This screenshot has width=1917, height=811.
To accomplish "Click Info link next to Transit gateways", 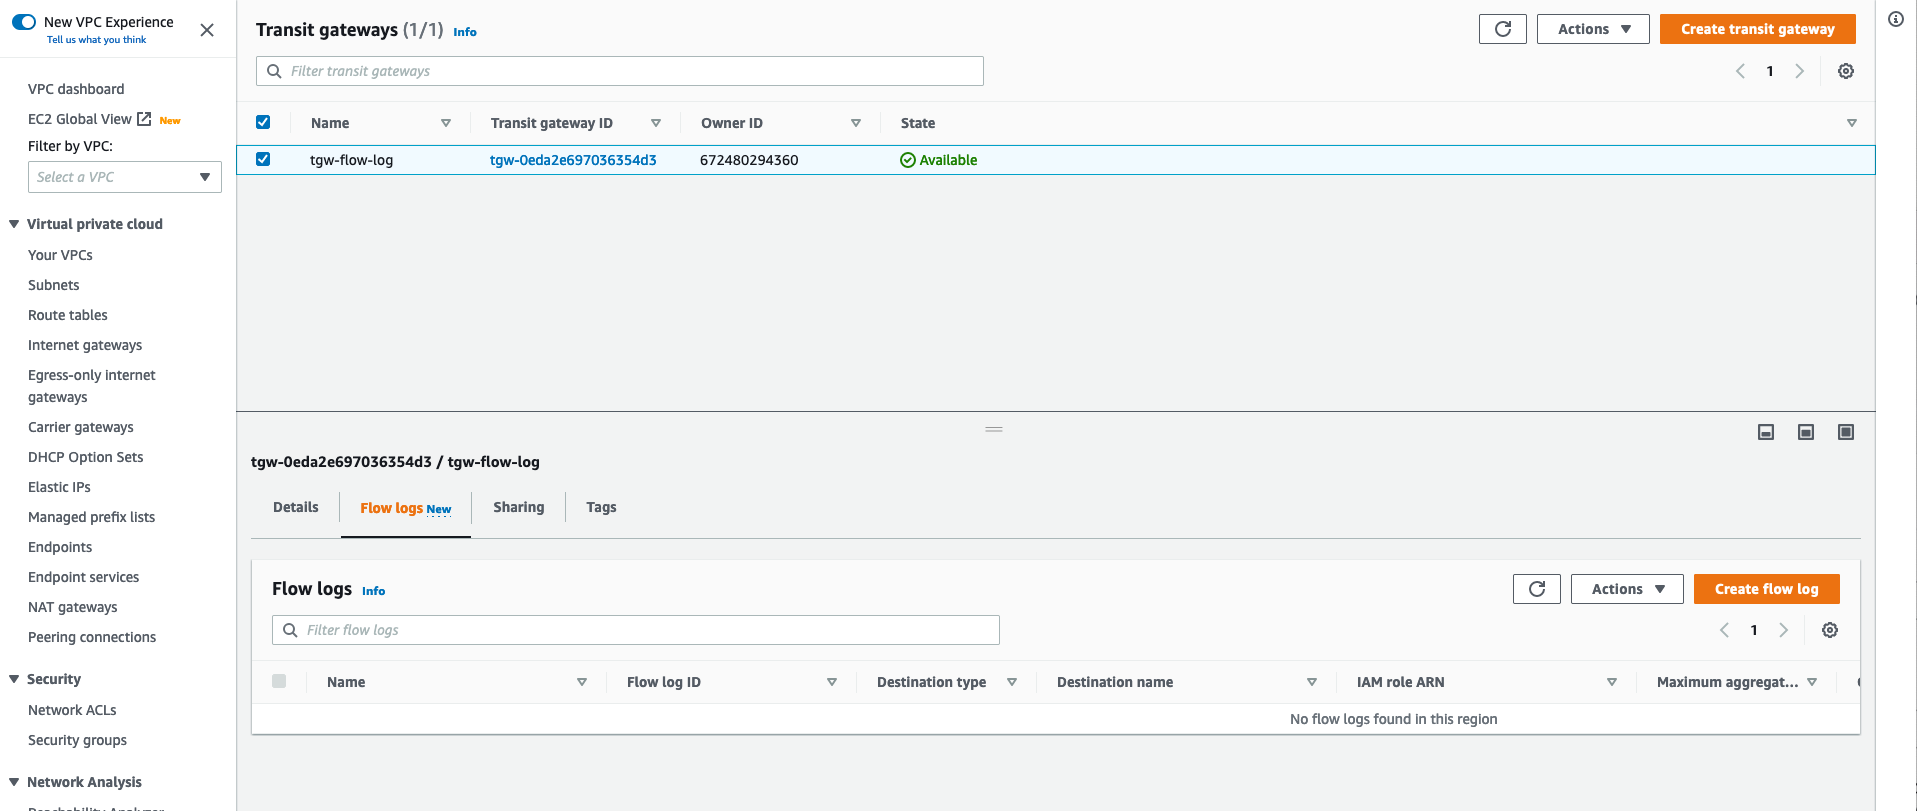I will pyautogui.click(x=465, y=32).
